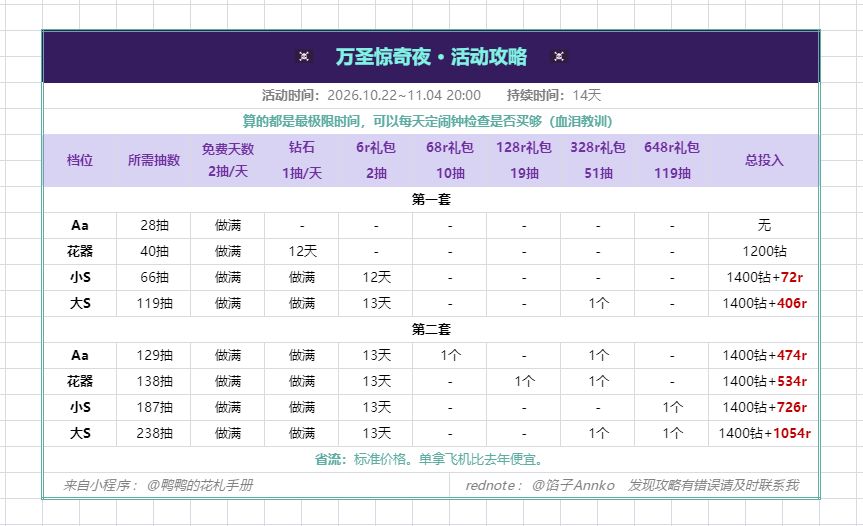Click the 238抽 cell
The height and width of the screenshot is (526, 863).
[154, 433]
